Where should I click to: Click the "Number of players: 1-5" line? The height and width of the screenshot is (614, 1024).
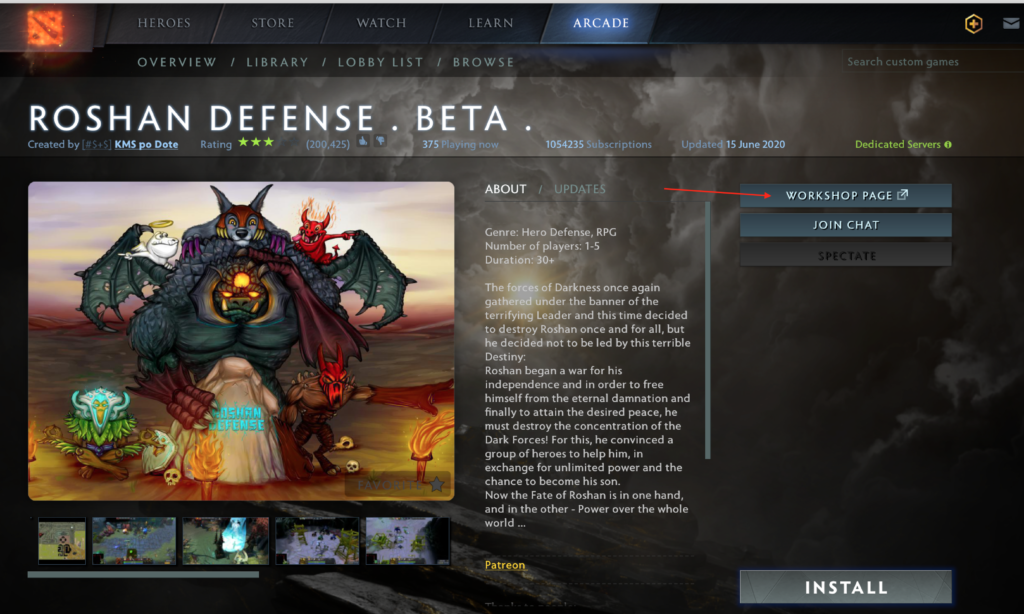click(x=541, y=246)
